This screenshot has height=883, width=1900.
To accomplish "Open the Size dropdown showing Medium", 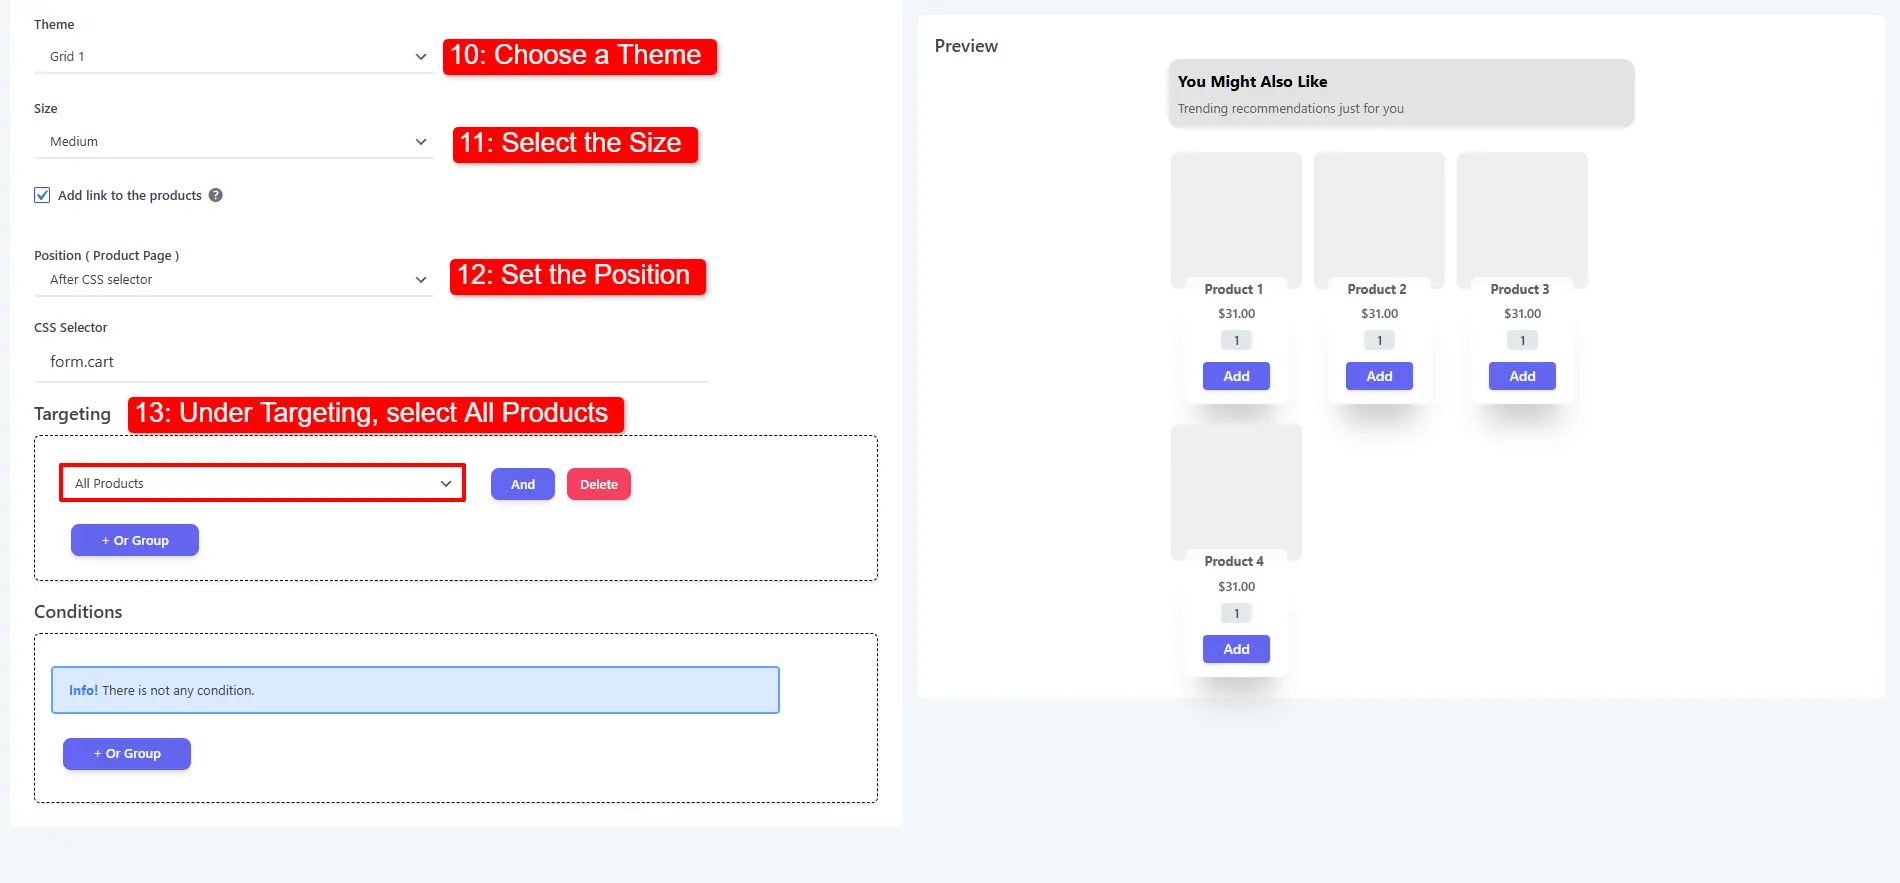I will (233, 142).
